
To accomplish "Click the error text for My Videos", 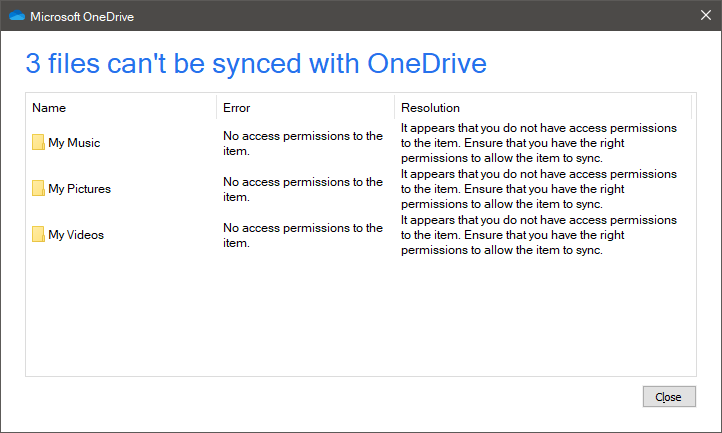I will pos(303,235).
